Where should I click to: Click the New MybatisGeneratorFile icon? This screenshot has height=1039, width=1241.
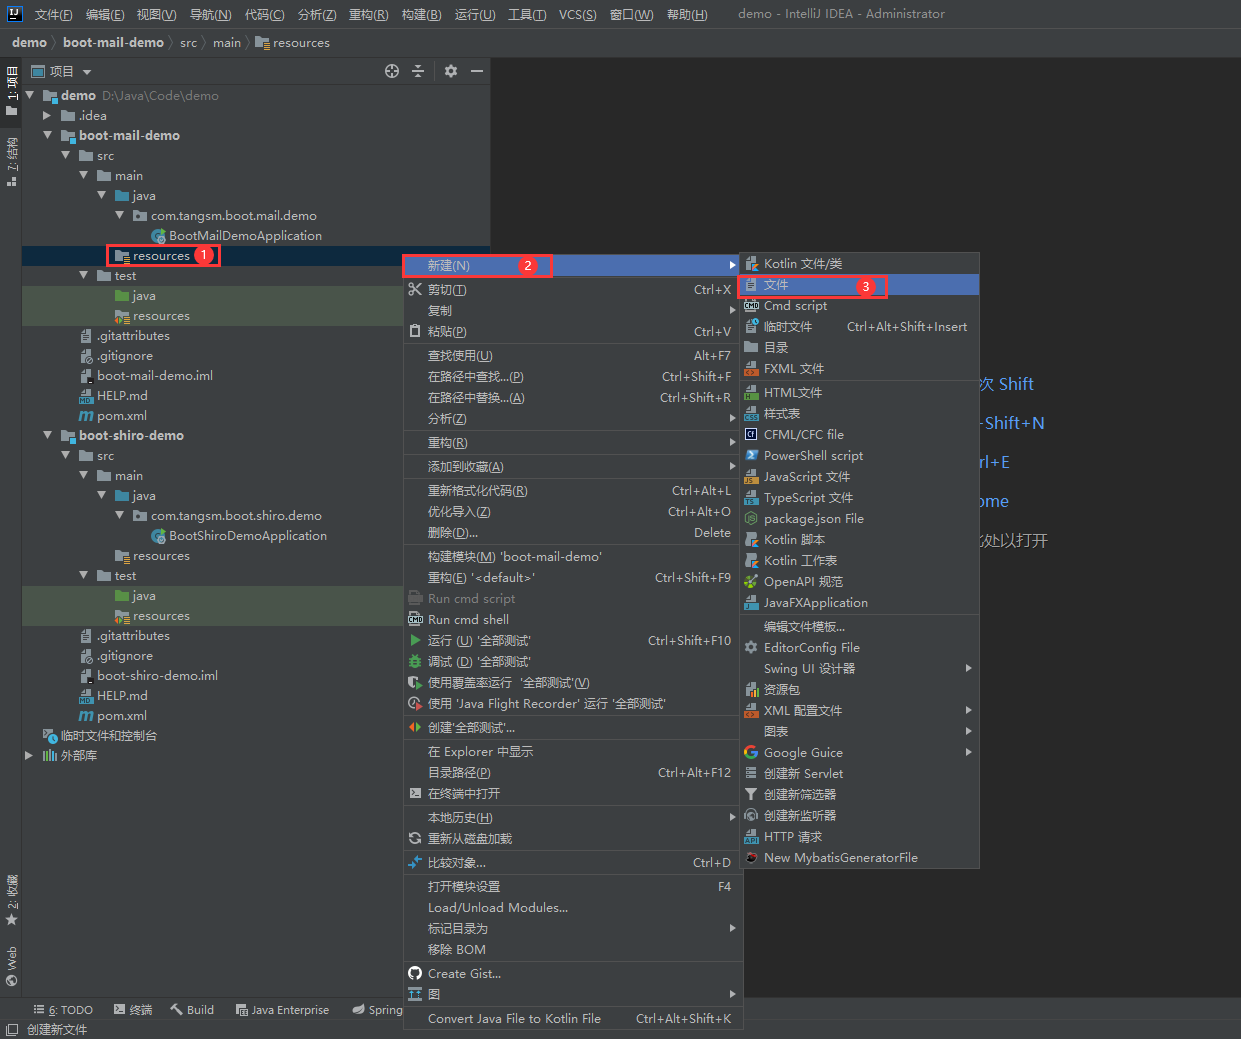click(751, 857)
